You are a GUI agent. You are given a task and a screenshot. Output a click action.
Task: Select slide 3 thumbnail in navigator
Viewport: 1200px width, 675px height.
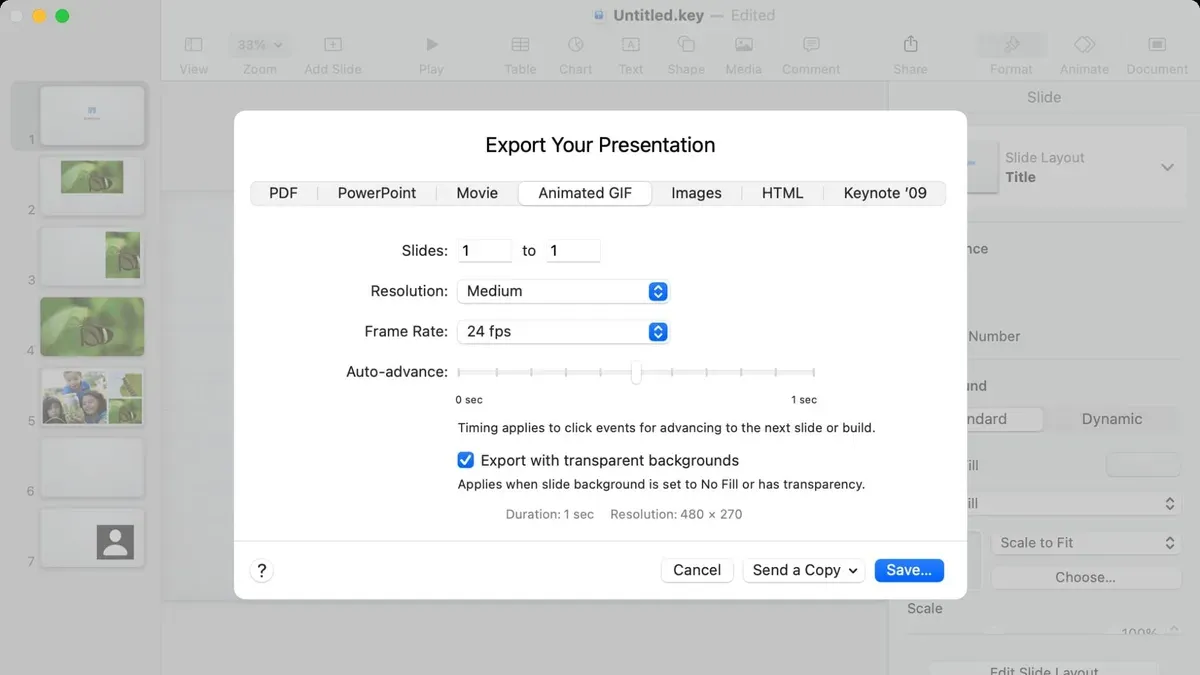coord(92,256)
